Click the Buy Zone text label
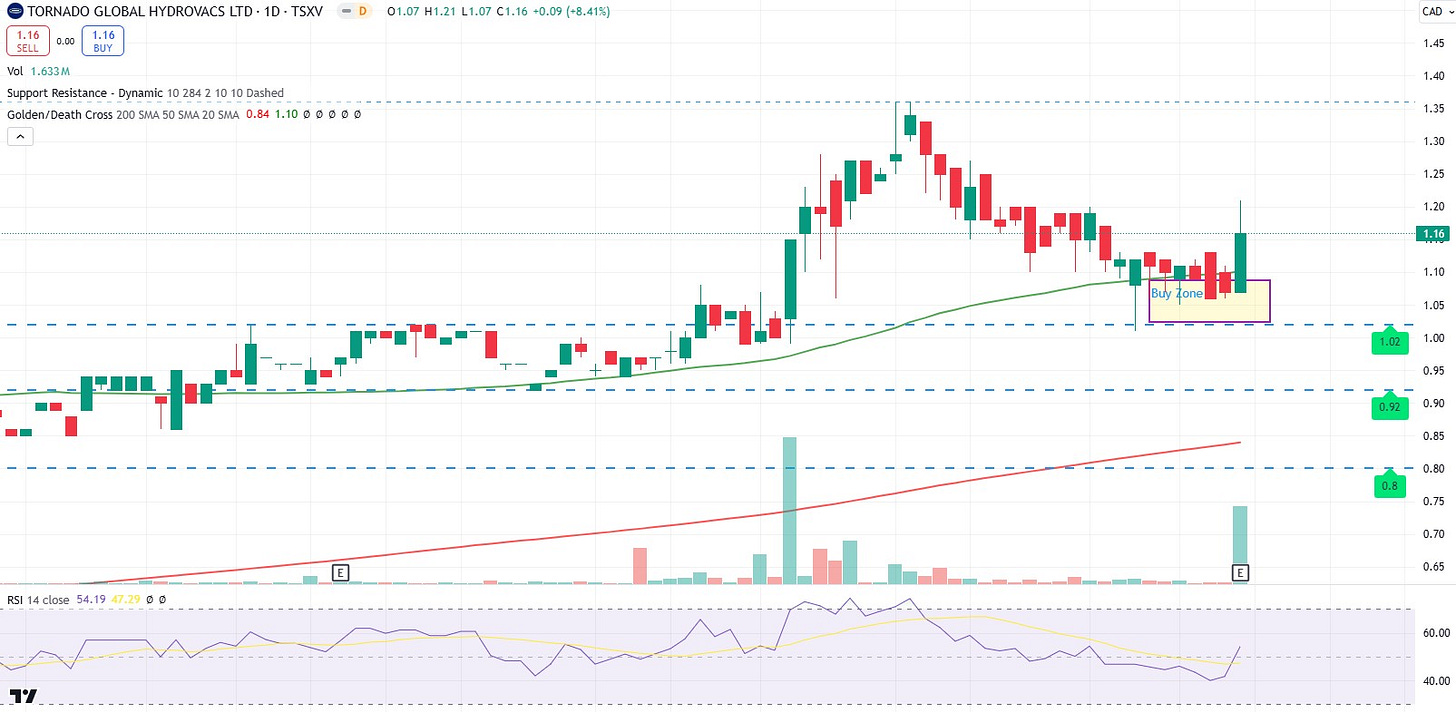 (x=1176, y=294)
